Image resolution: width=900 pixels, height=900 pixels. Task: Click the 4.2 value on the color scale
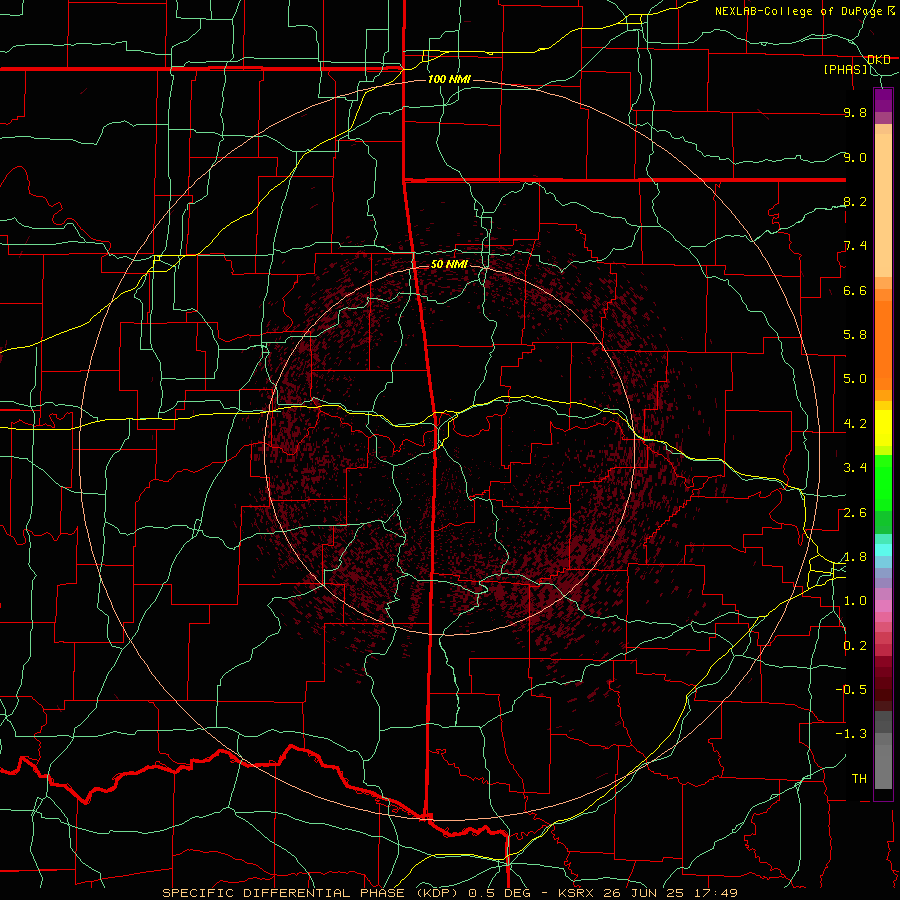coord(855,424)
